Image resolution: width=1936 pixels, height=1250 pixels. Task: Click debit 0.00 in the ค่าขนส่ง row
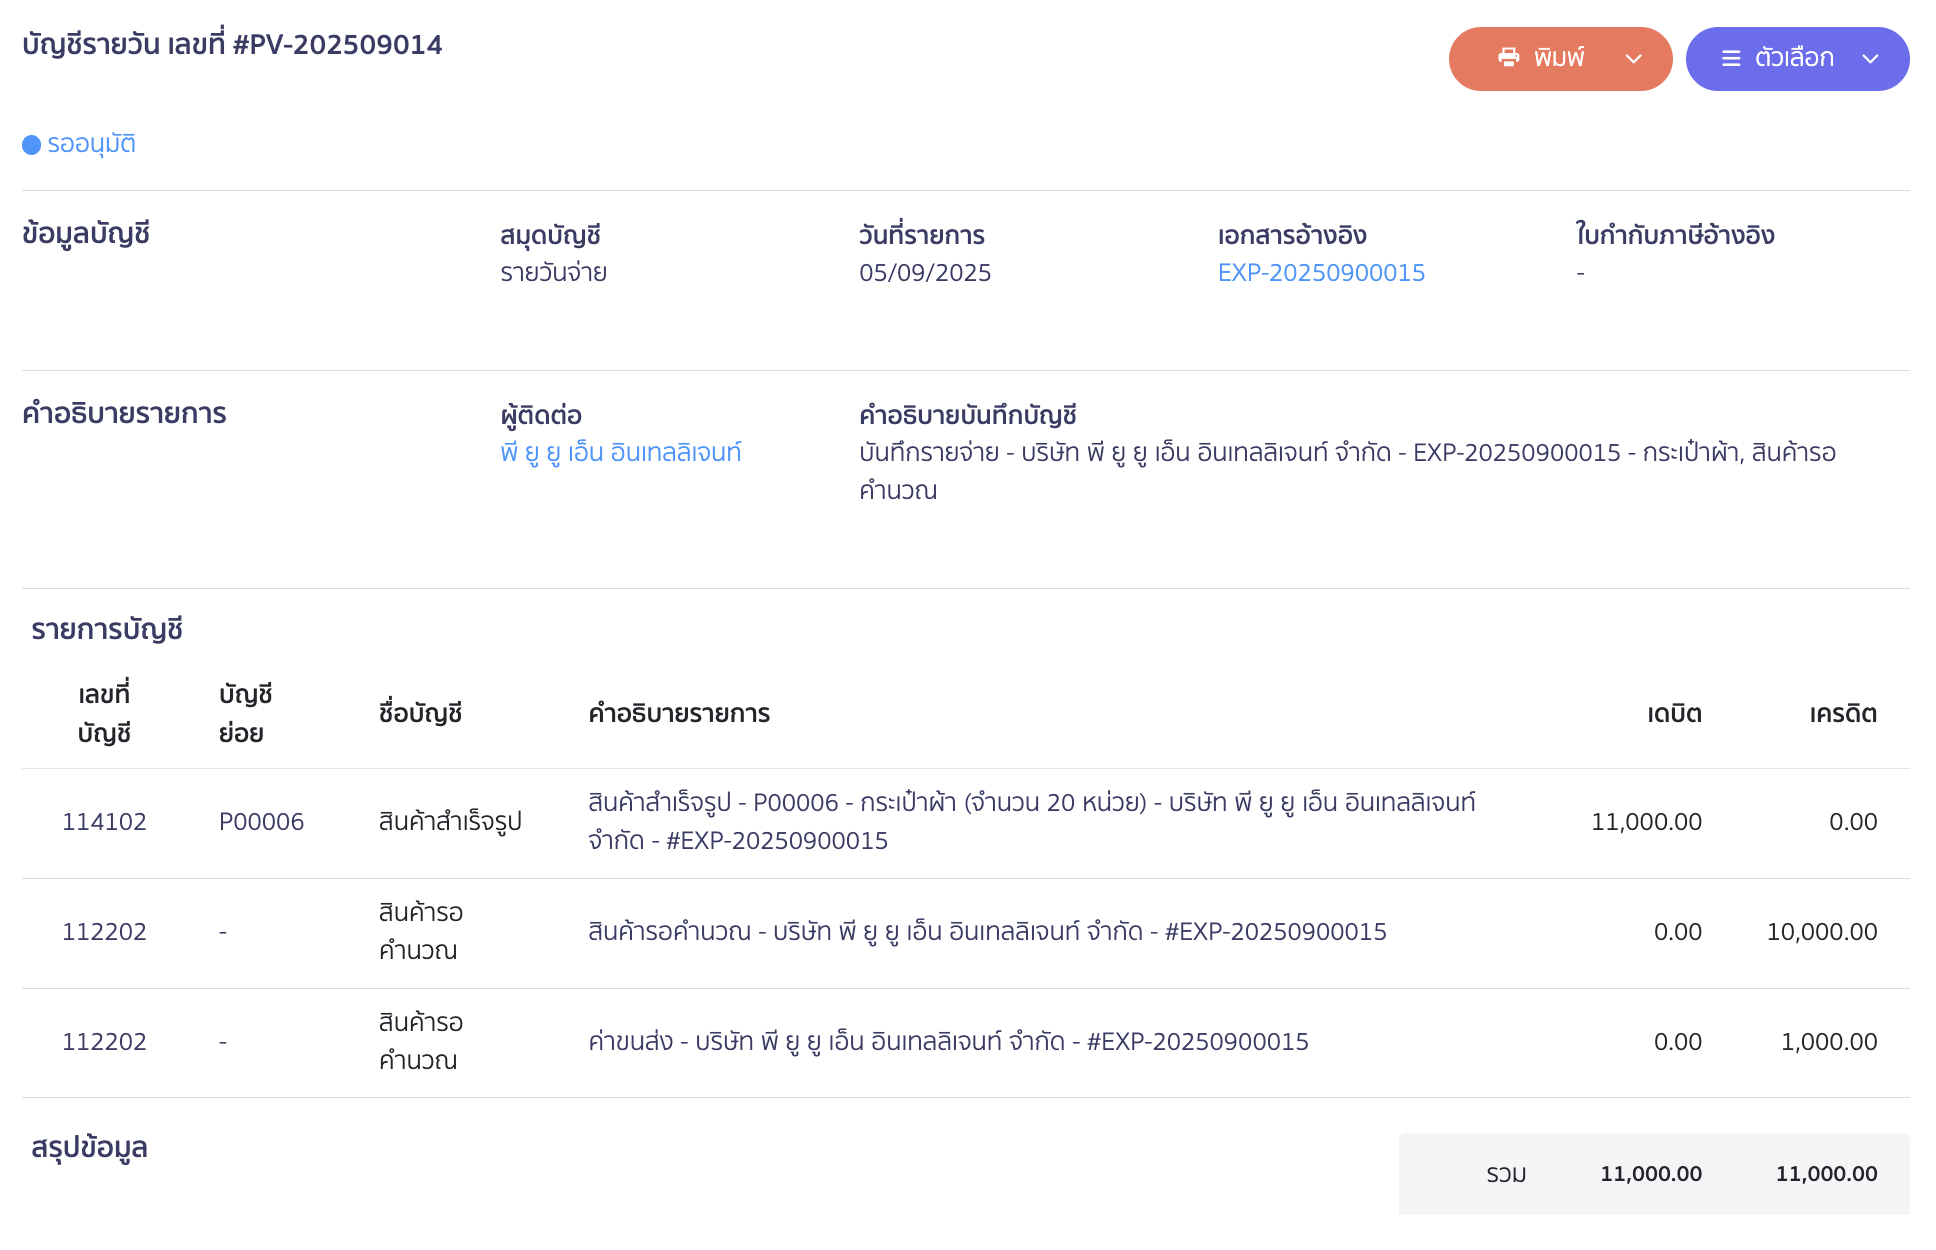pyautogui.click(x=1678, y=1042)
